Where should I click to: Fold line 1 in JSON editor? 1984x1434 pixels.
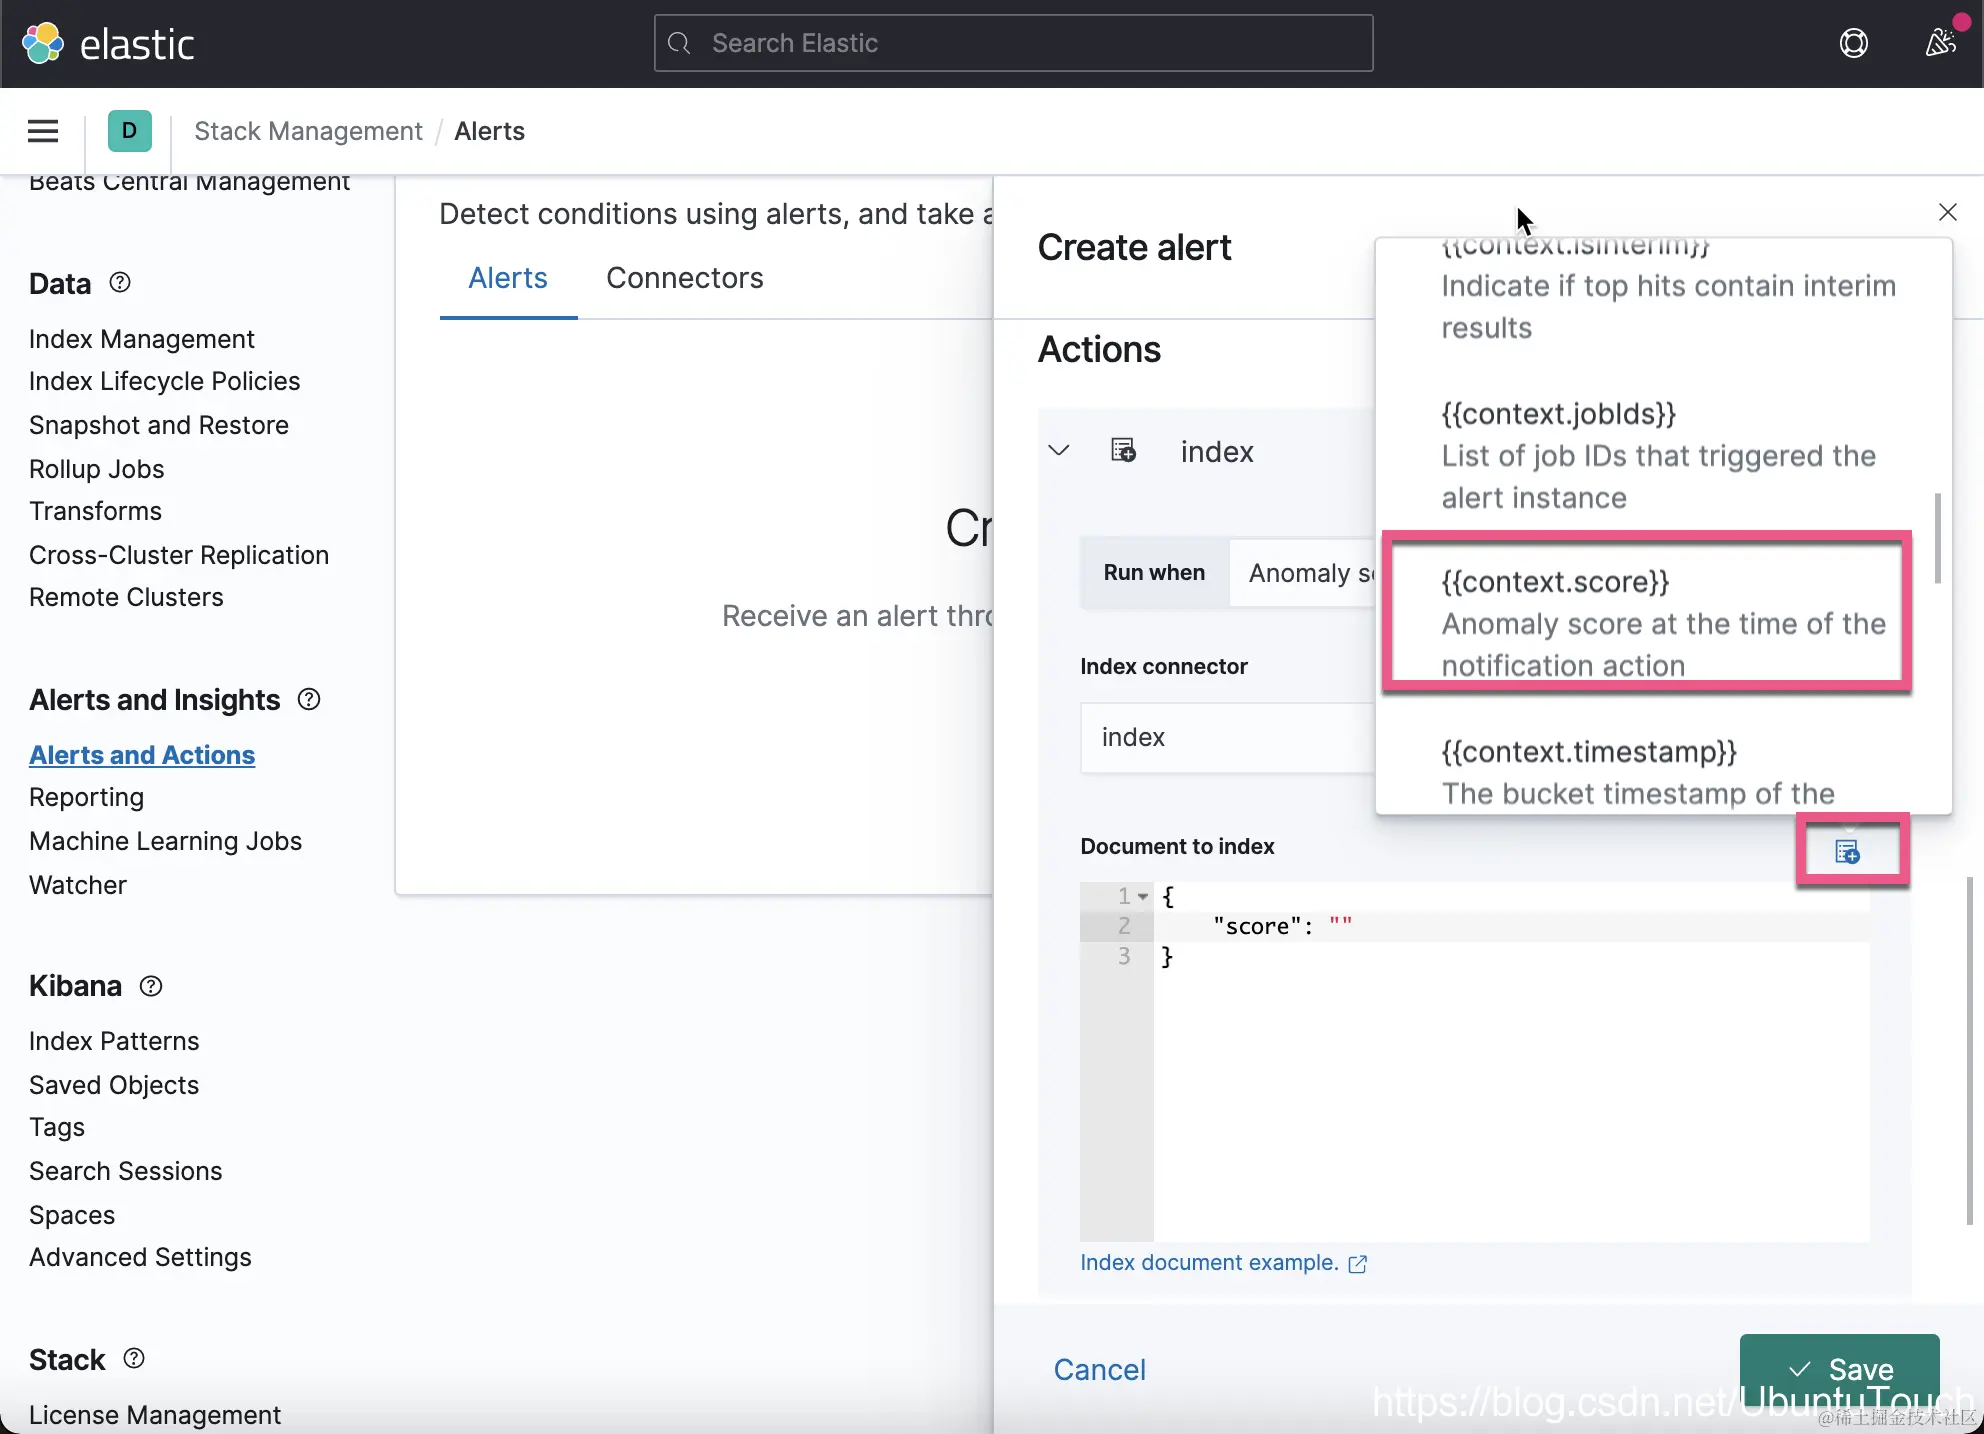[x=1143, y=897]
